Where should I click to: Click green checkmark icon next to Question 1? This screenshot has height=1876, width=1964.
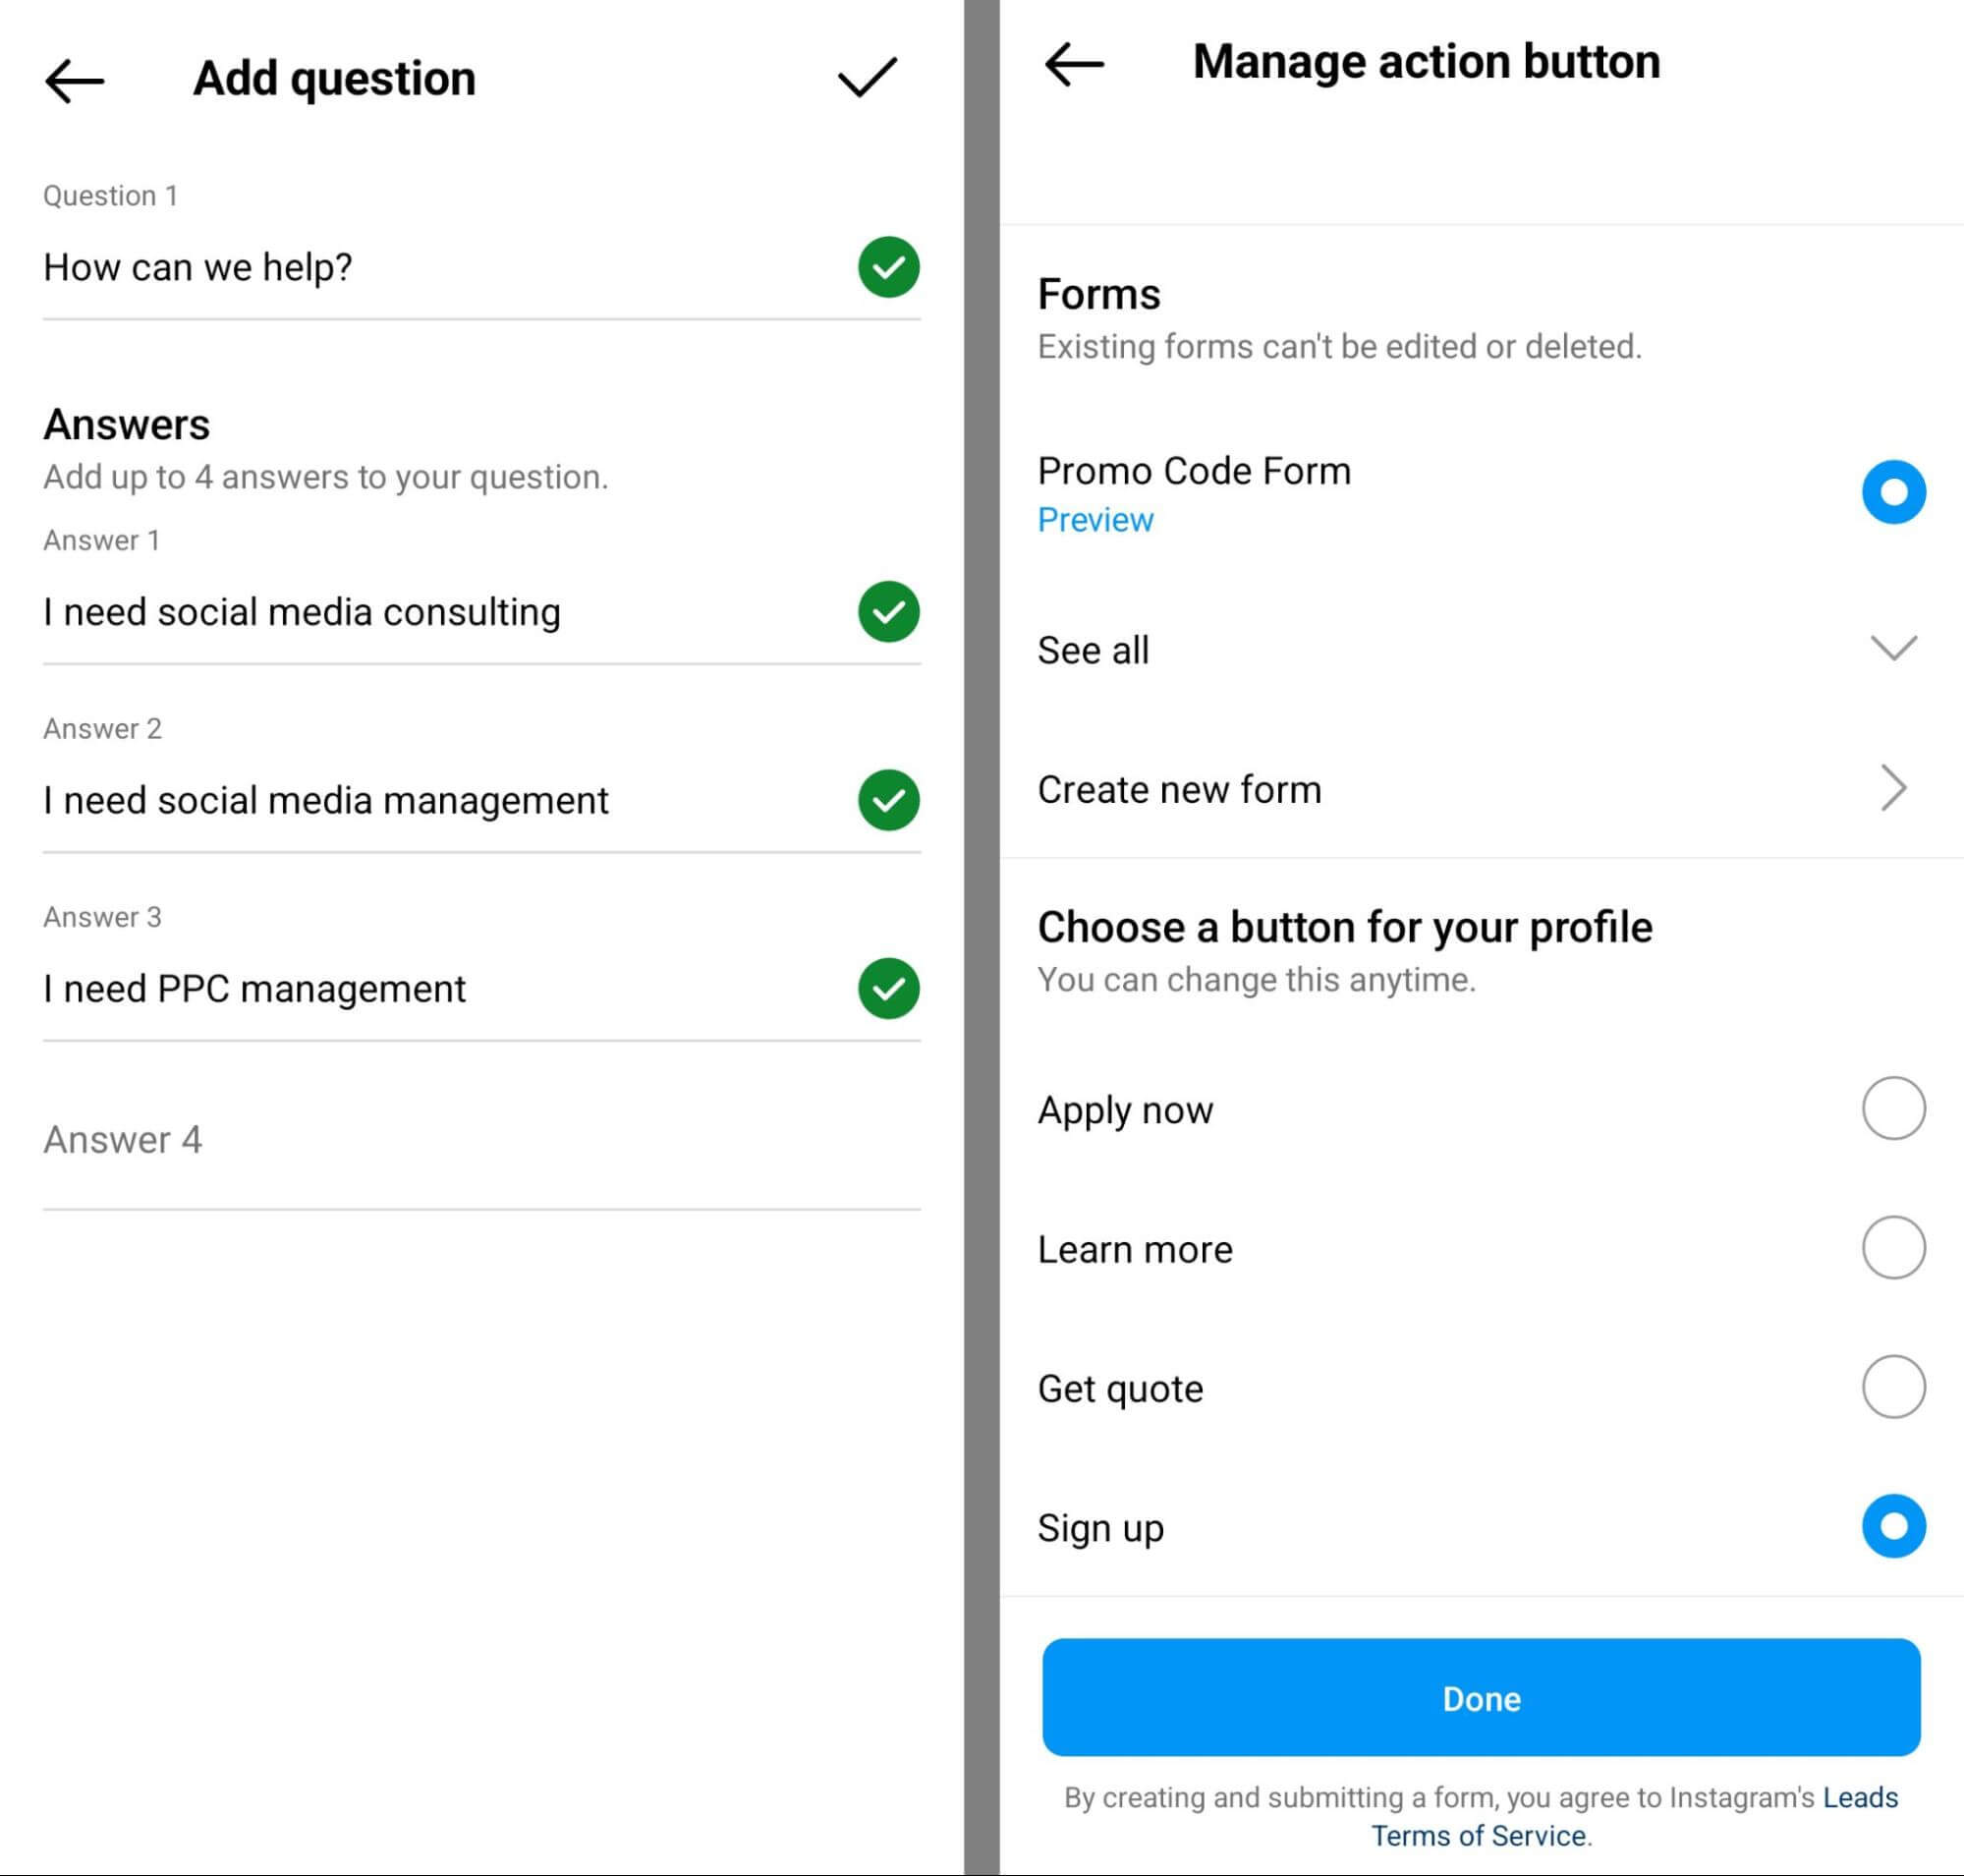pyautogui.click(x=885, y=266)
